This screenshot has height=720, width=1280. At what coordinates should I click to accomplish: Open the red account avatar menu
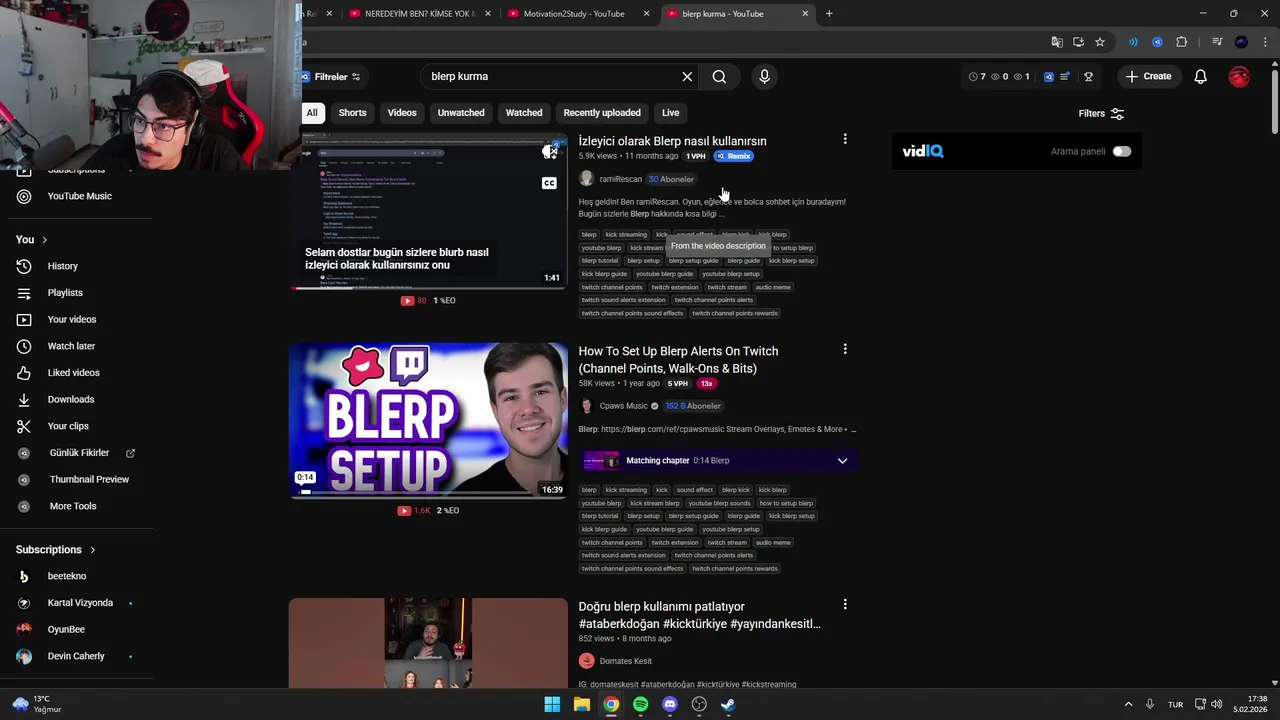(1239, 77)
